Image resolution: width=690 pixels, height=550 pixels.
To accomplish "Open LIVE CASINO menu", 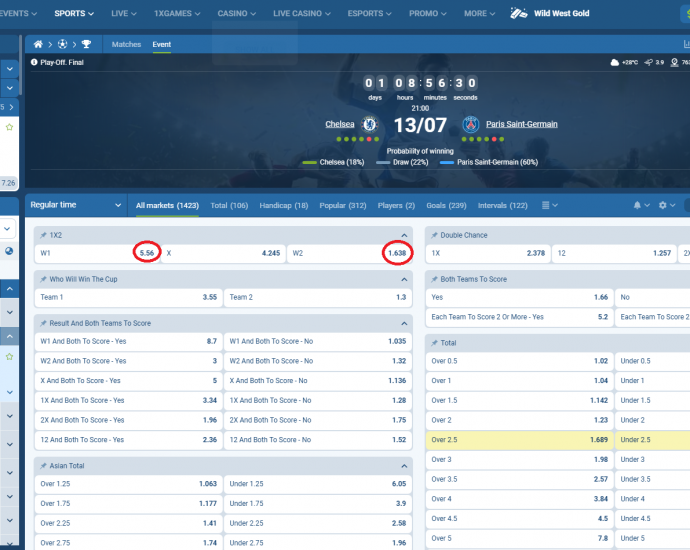I will (301, 14).
